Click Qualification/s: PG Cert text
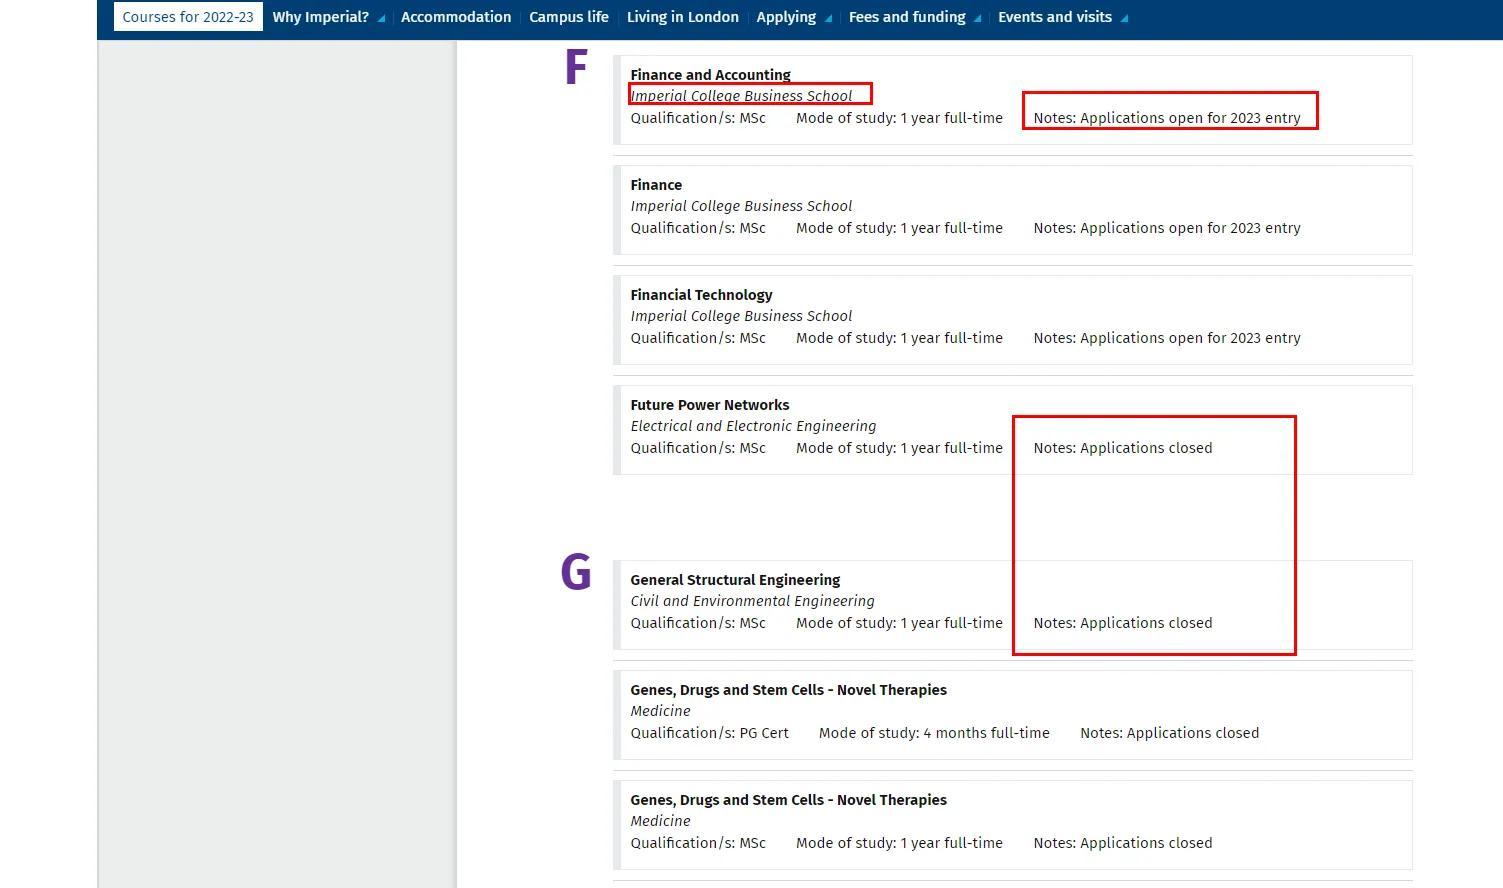The width and height of the screenshot is (1503, 888). tap(709, 733)
